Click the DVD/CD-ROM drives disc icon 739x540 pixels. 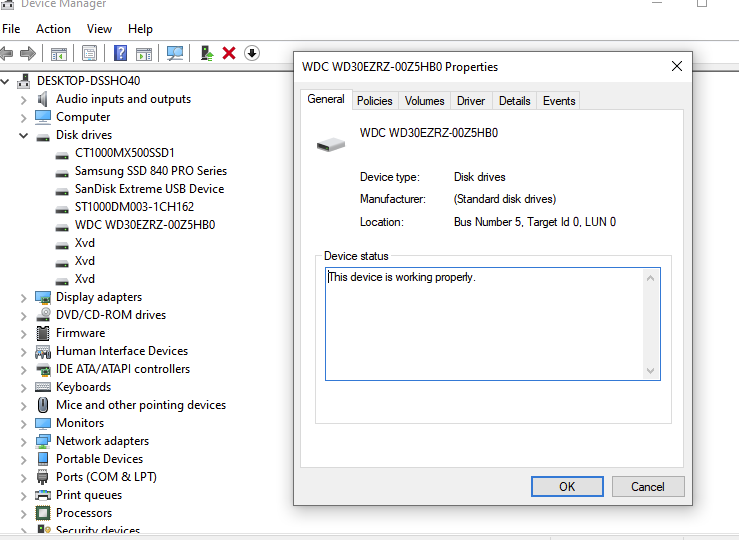tap(43, 315)
